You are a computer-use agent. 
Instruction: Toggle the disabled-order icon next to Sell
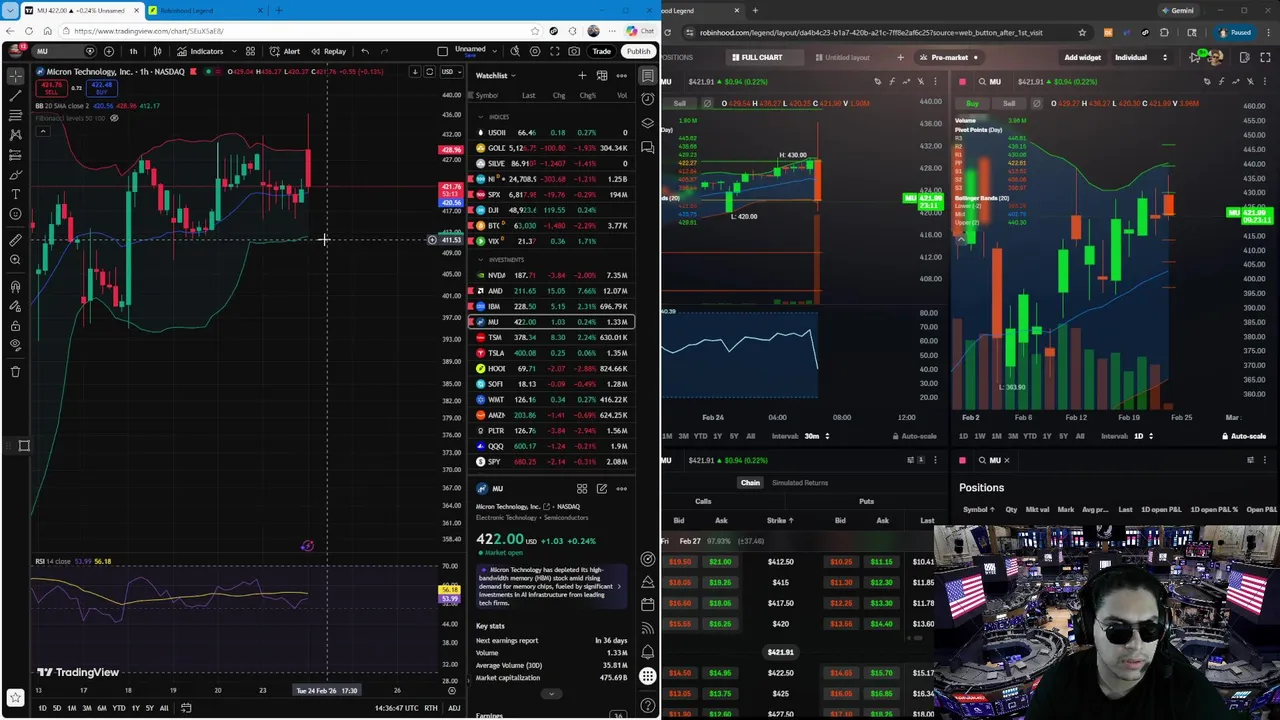(707, 103)
